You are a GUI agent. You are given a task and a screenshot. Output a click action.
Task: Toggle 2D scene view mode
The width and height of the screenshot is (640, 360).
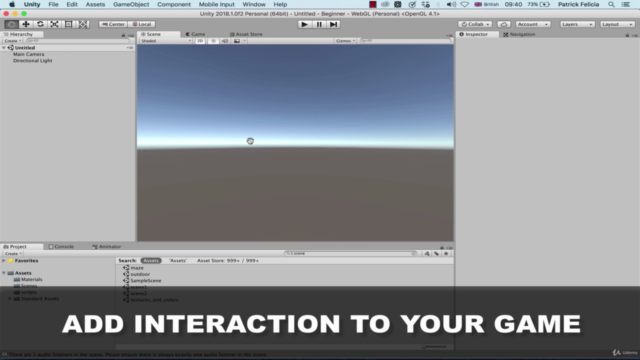point(200,41)
